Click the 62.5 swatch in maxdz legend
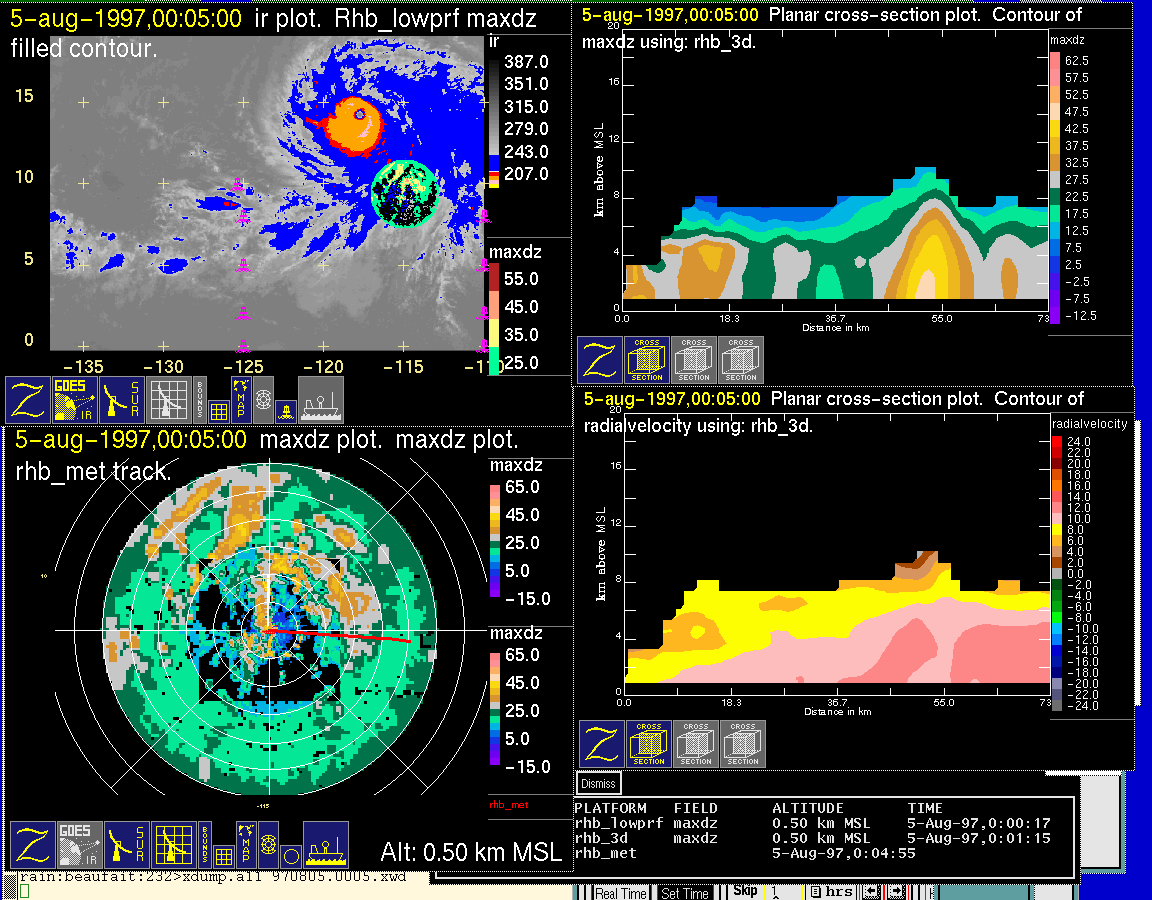 tap(1054, 61)
